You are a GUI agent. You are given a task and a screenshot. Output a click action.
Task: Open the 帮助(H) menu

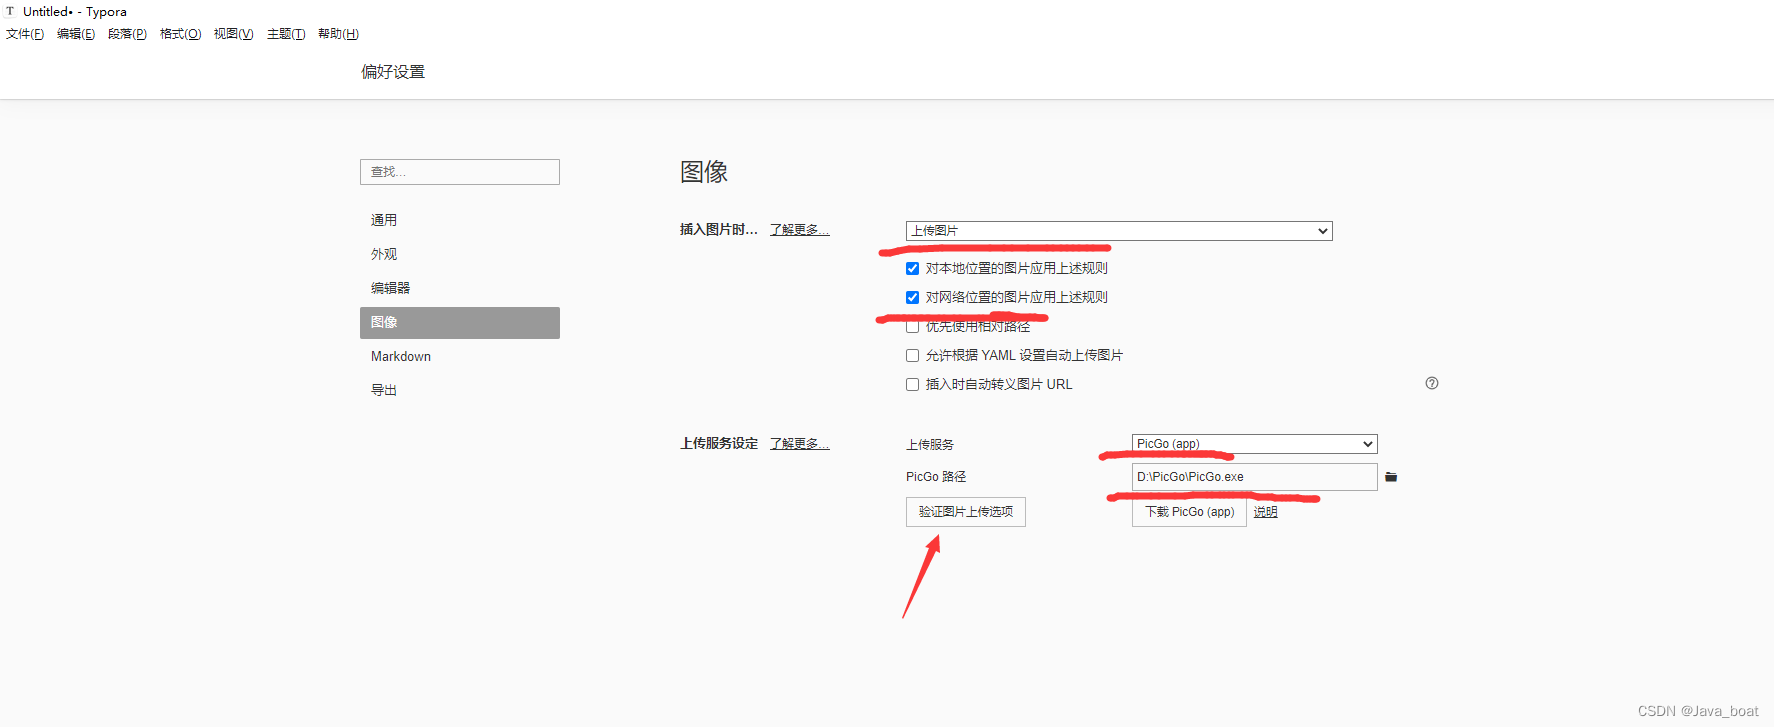pyautogui.click(x=338, y=34)
